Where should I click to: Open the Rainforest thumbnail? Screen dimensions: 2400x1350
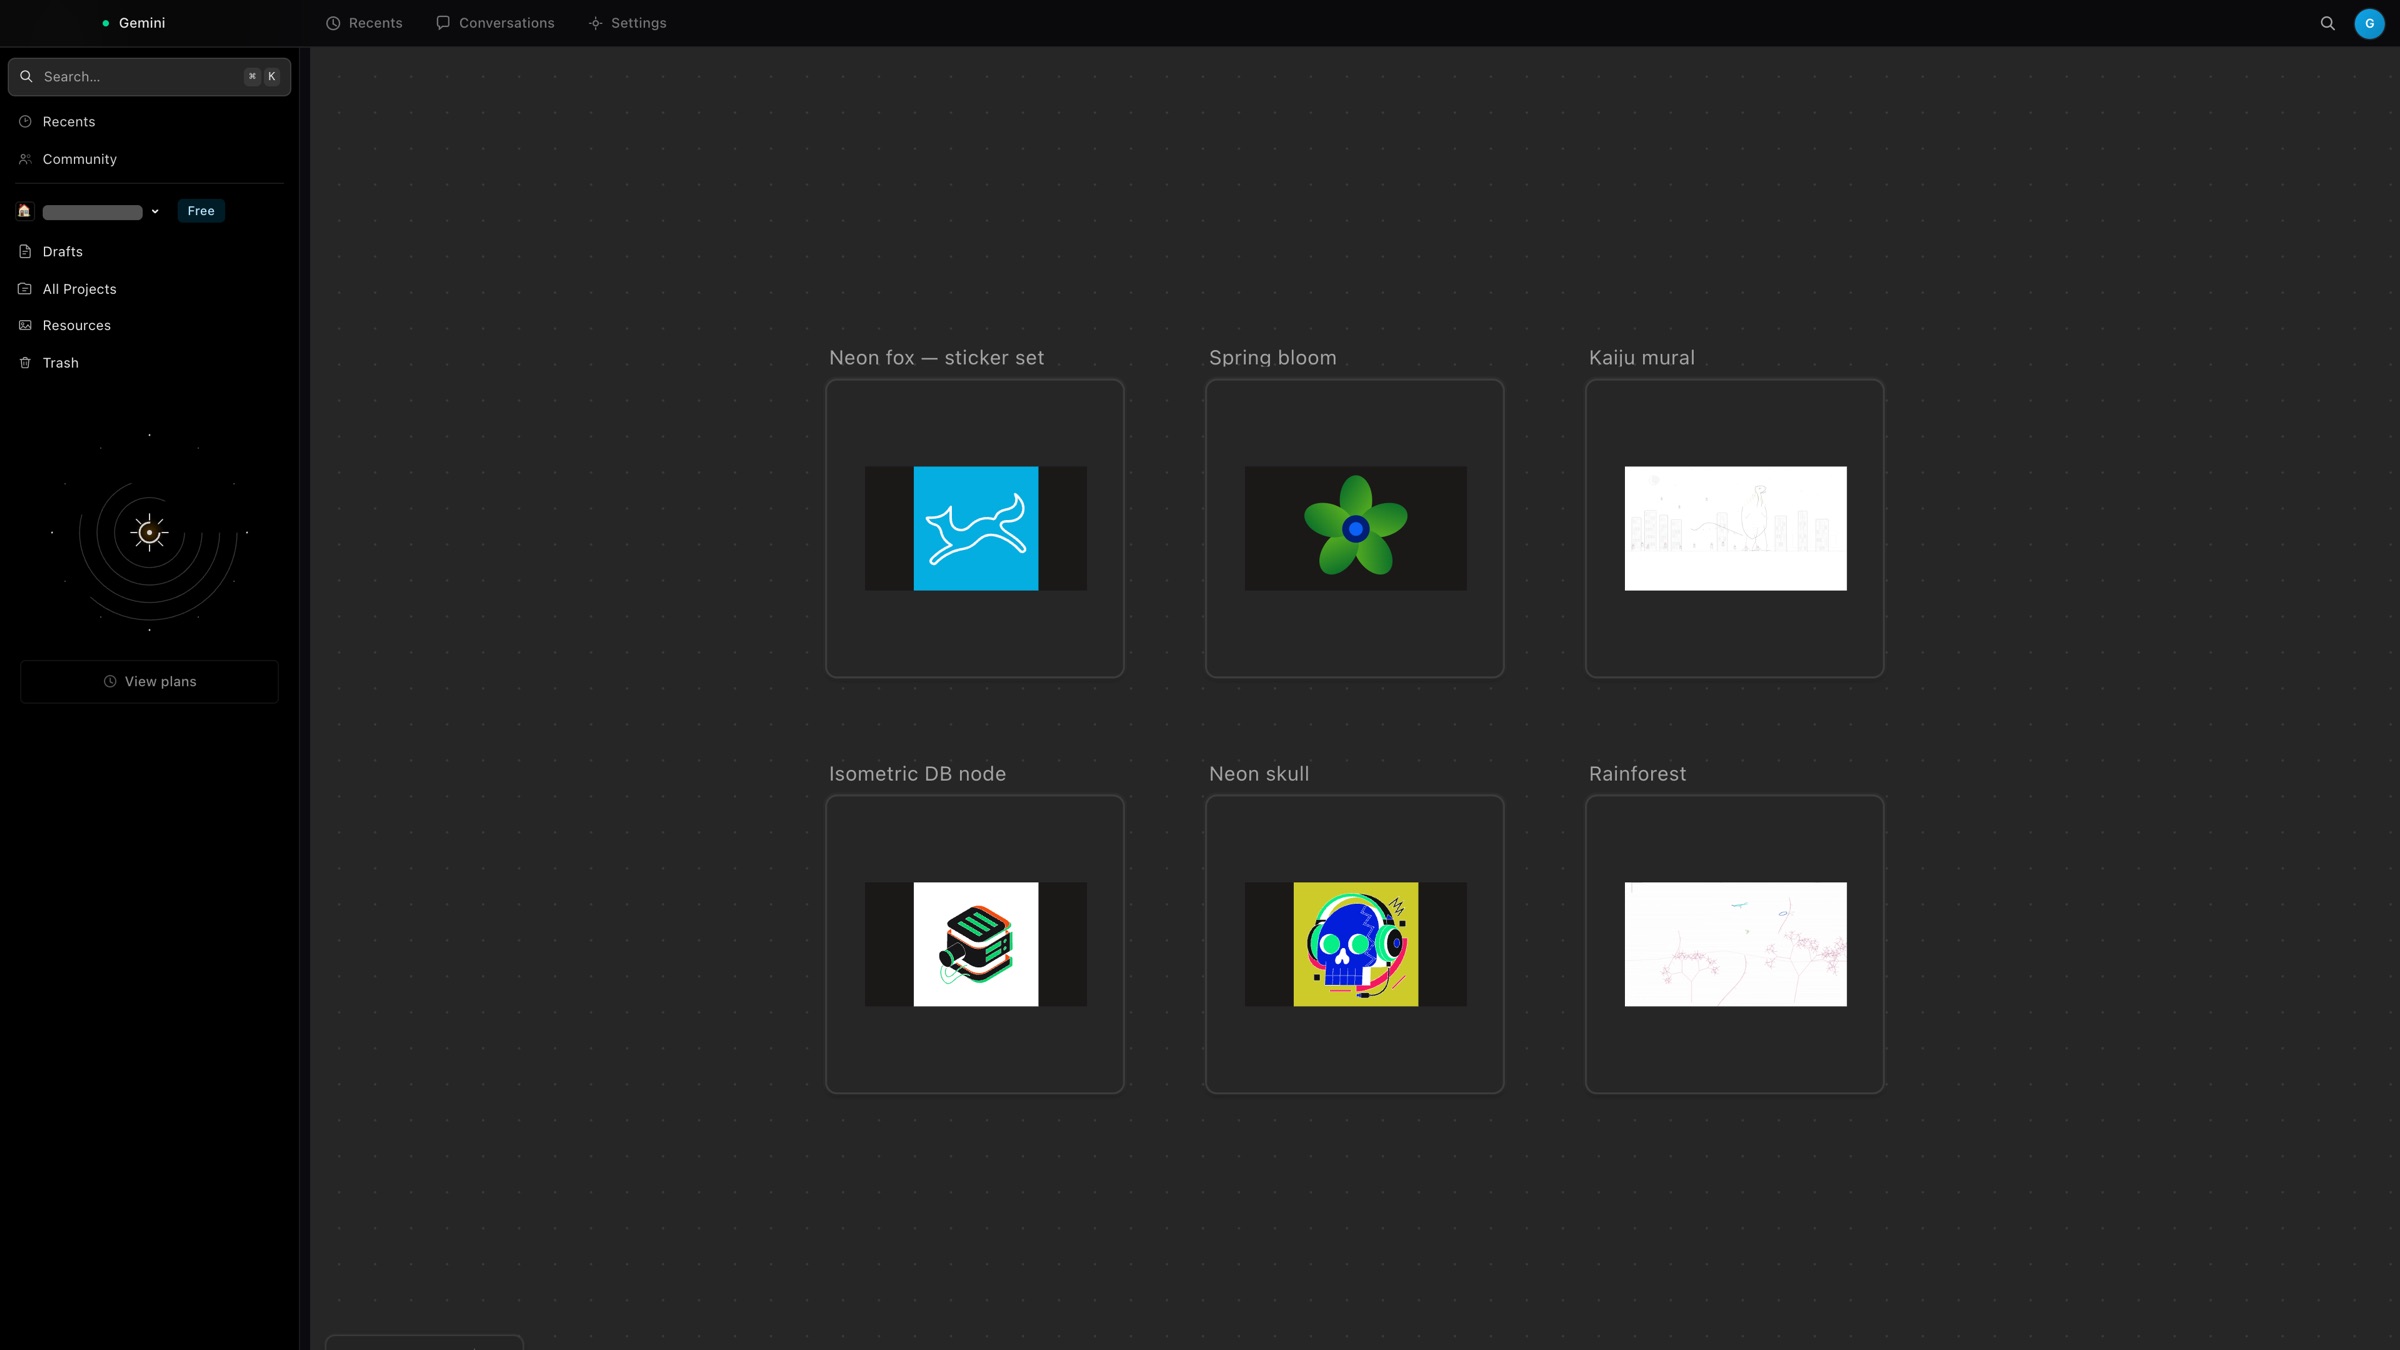(1735, 944)
